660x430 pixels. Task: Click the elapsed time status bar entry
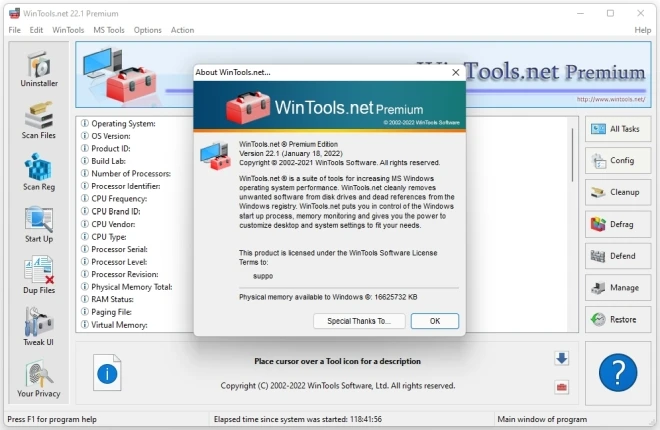[x=298, y=419]
